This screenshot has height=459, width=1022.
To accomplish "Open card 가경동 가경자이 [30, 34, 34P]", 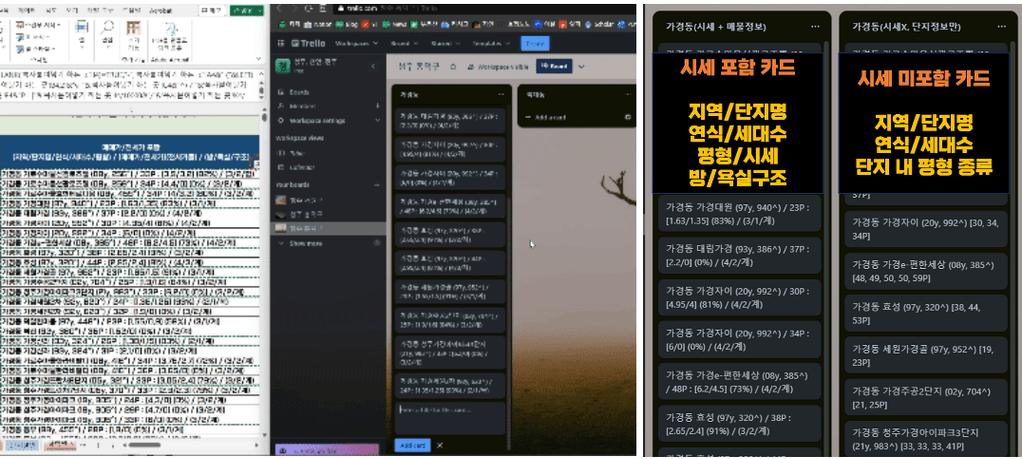I will point(926,228).
